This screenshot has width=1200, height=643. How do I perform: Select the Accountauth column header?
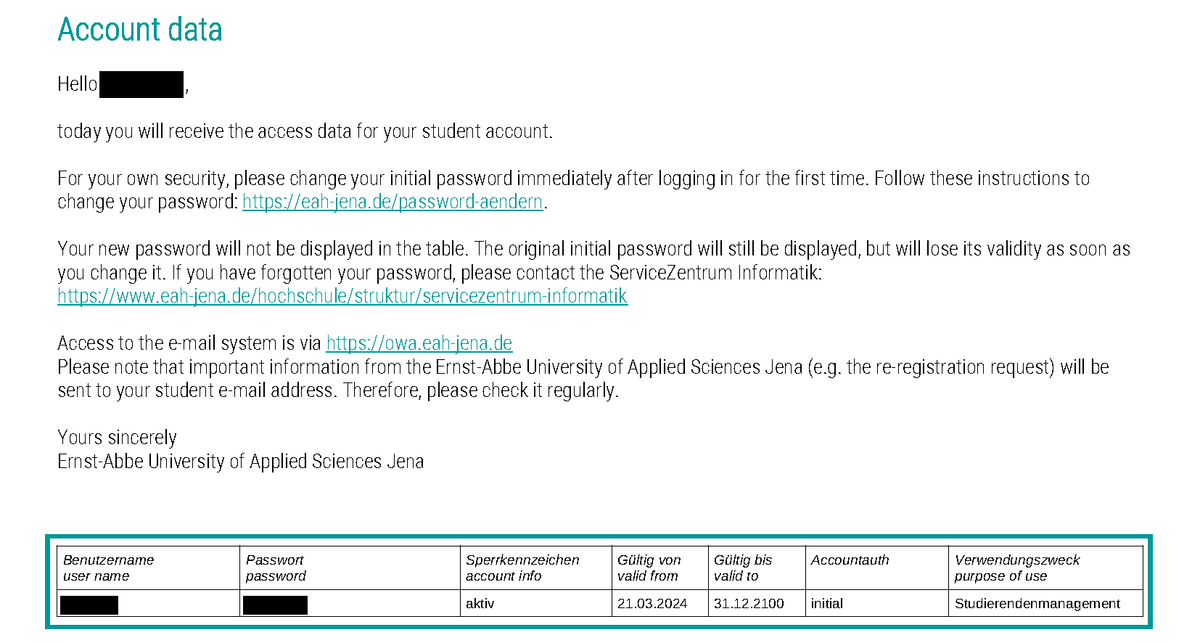coord(876,568)
